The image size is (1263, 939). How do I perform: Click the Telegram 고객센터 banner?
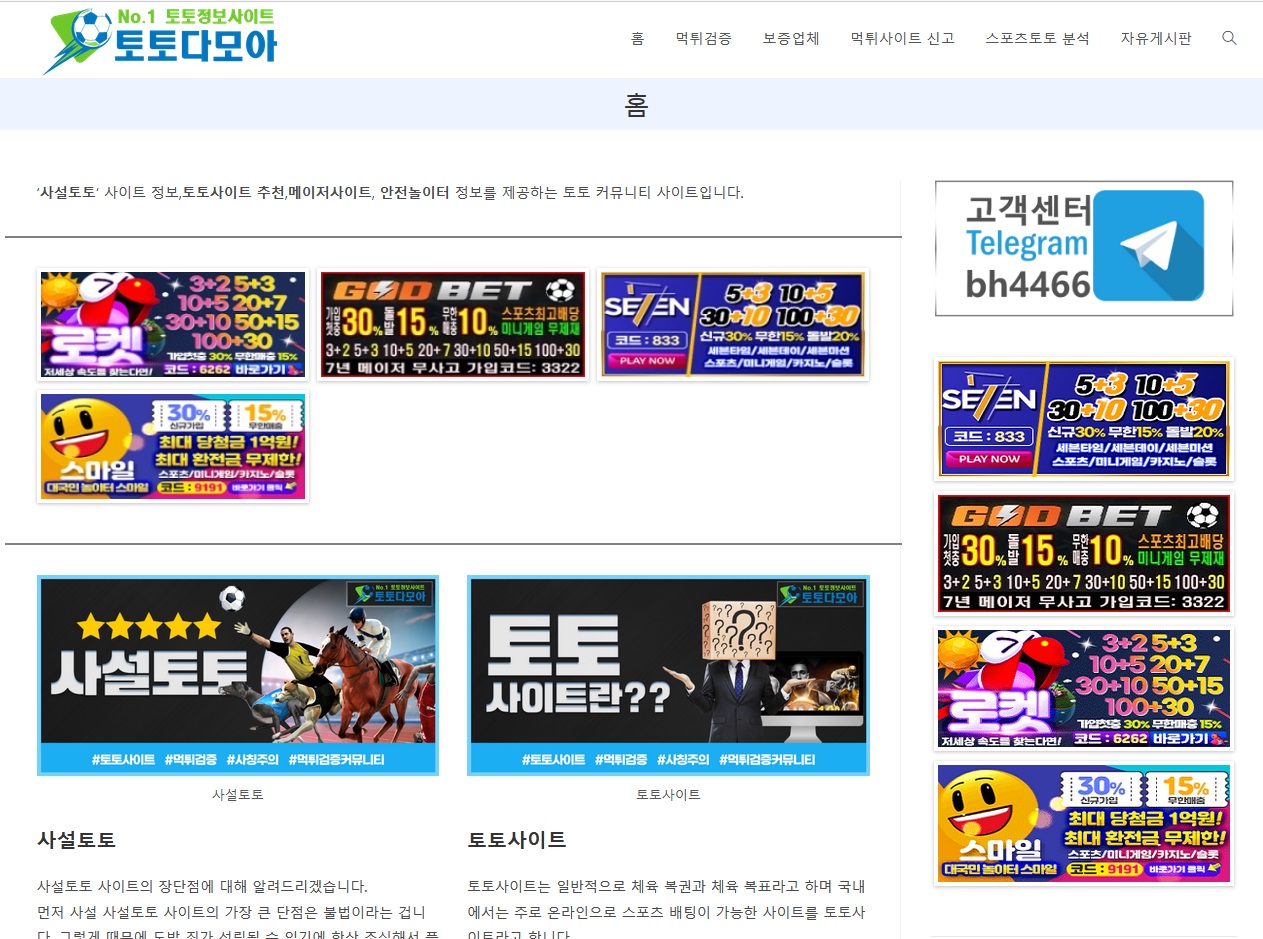[x=1084, y=248]
